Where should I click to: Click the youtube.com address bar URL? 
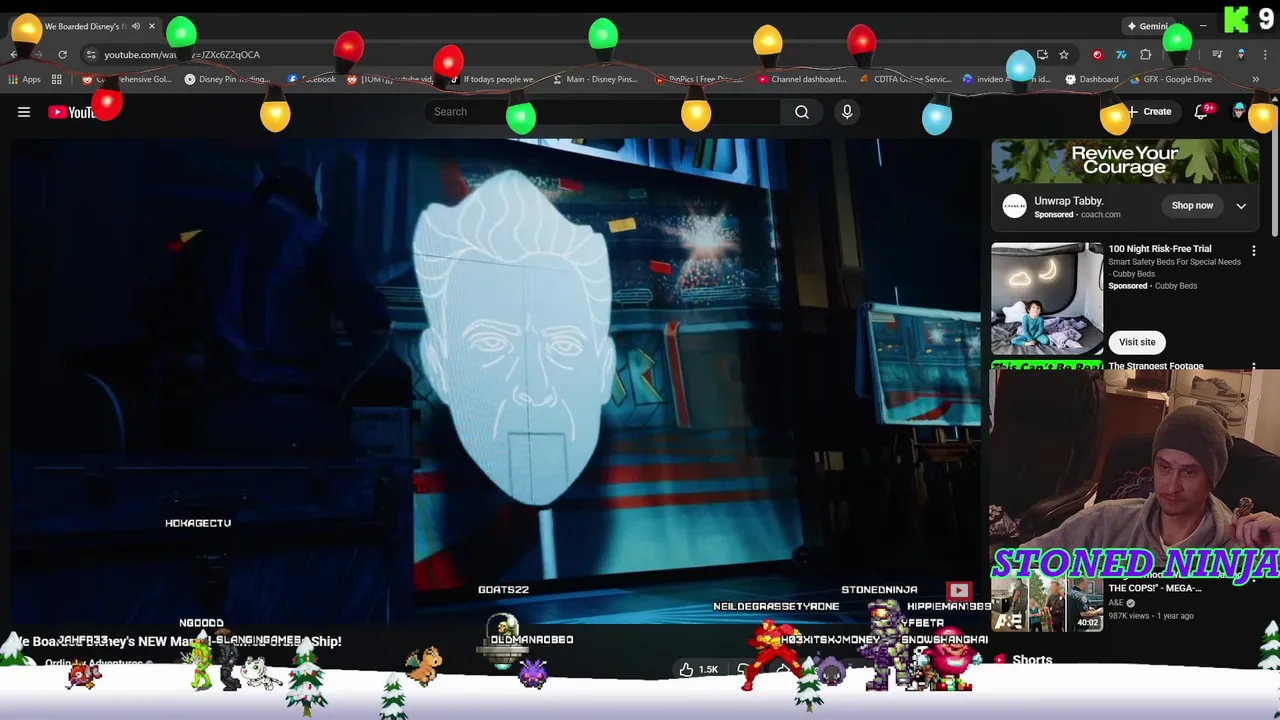point(182,55)
